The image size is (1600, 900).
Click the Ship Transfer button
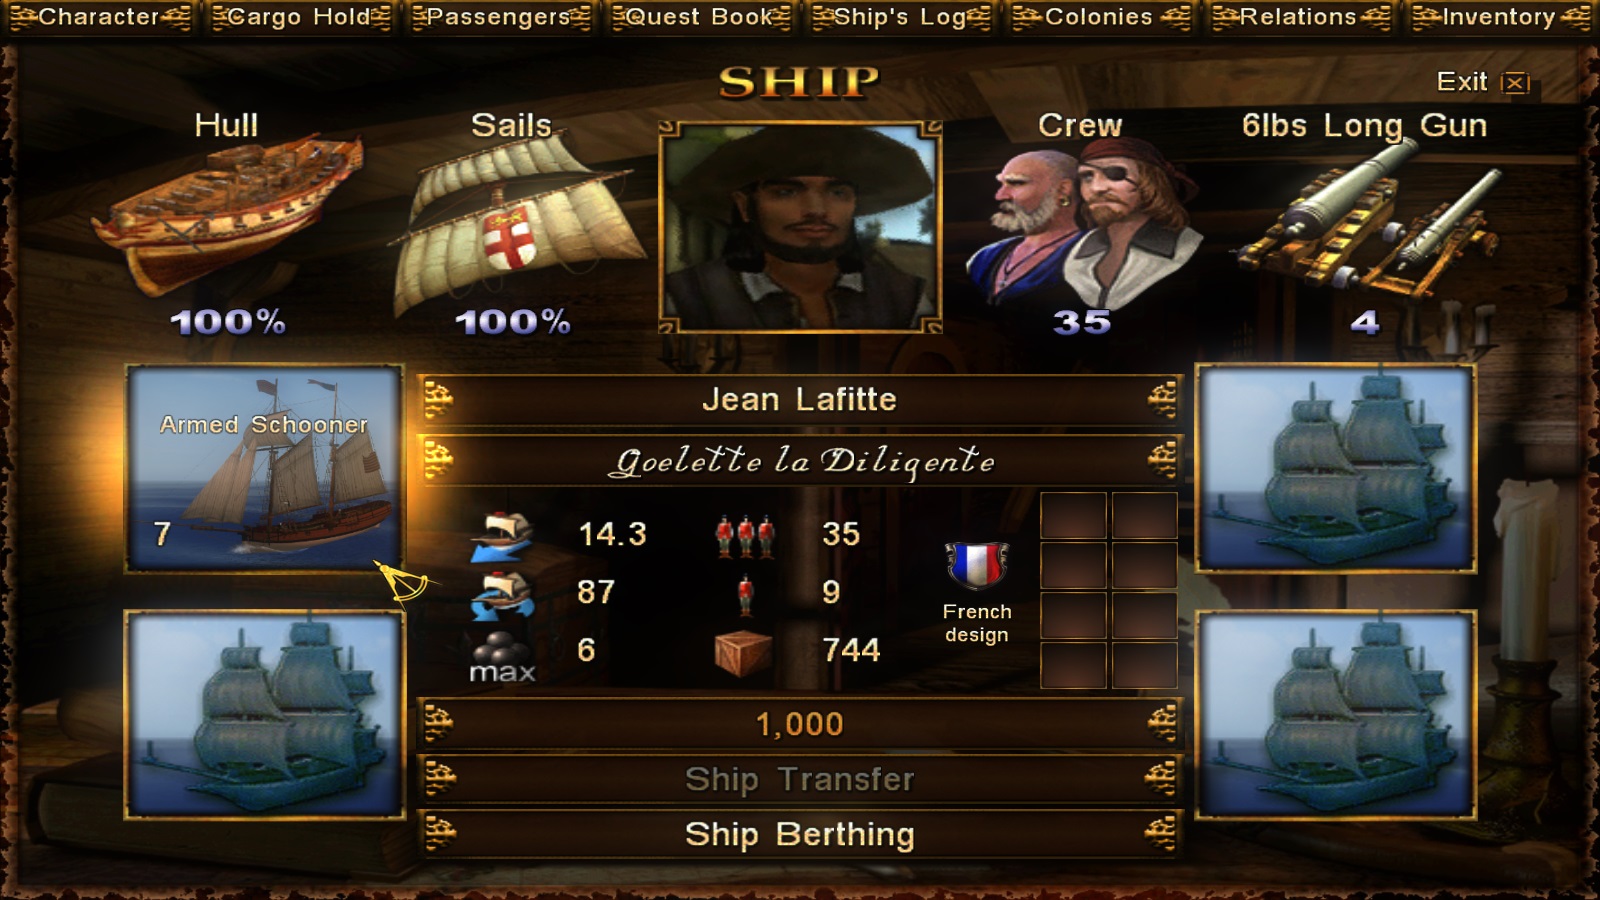coord(800,778)
